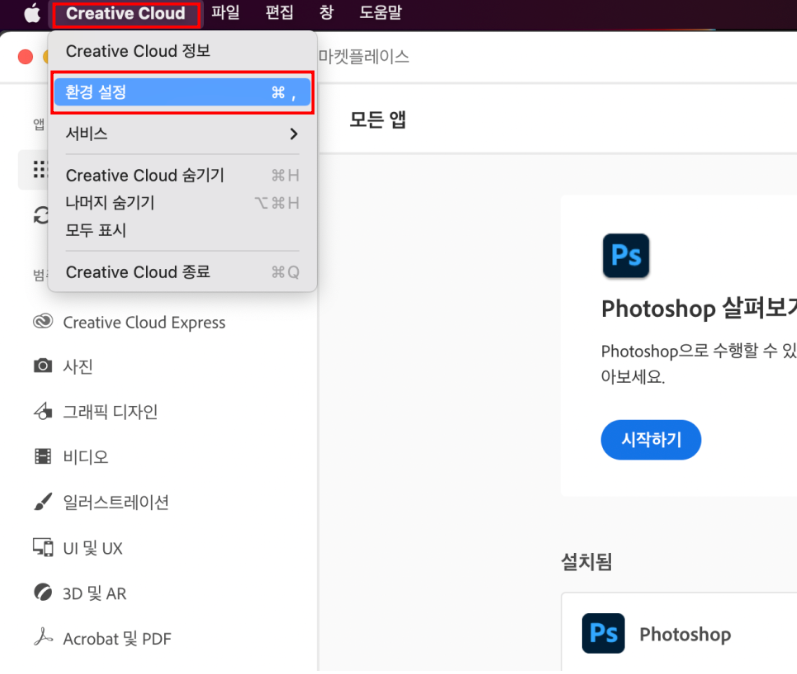Open the Creative Cloud menu bar item
The image size is (797, 674).
pyautogui.click(x=126, y=13)
